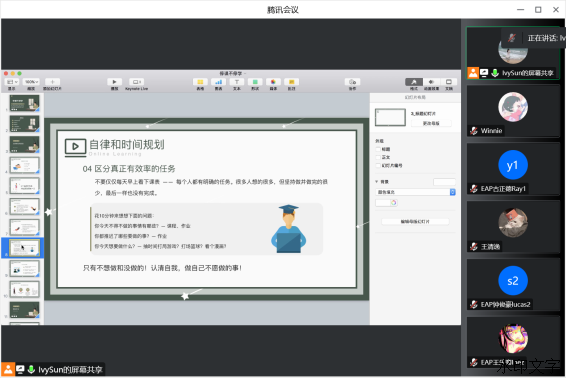Click Winnie's avatar in participant list
The width and height of the screenshot is (566, 378).
[513, 107]
